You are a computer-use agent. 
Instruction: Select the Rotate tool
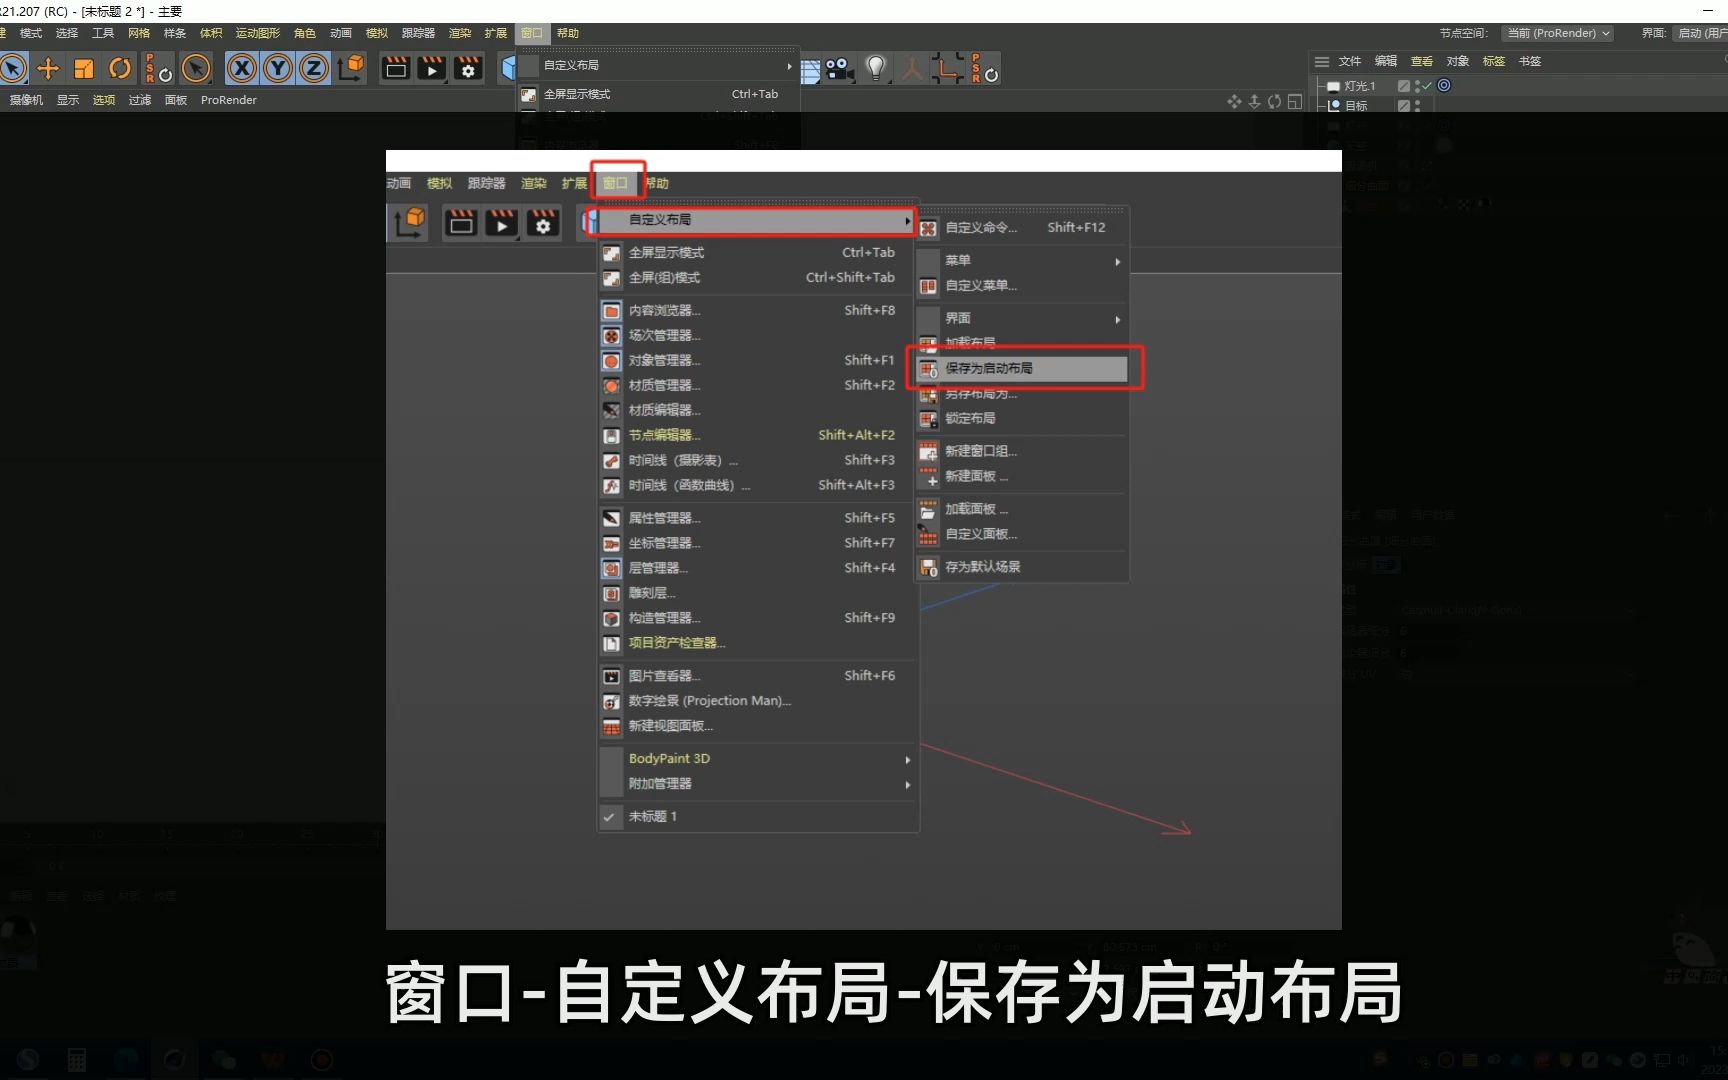point(120,68)
